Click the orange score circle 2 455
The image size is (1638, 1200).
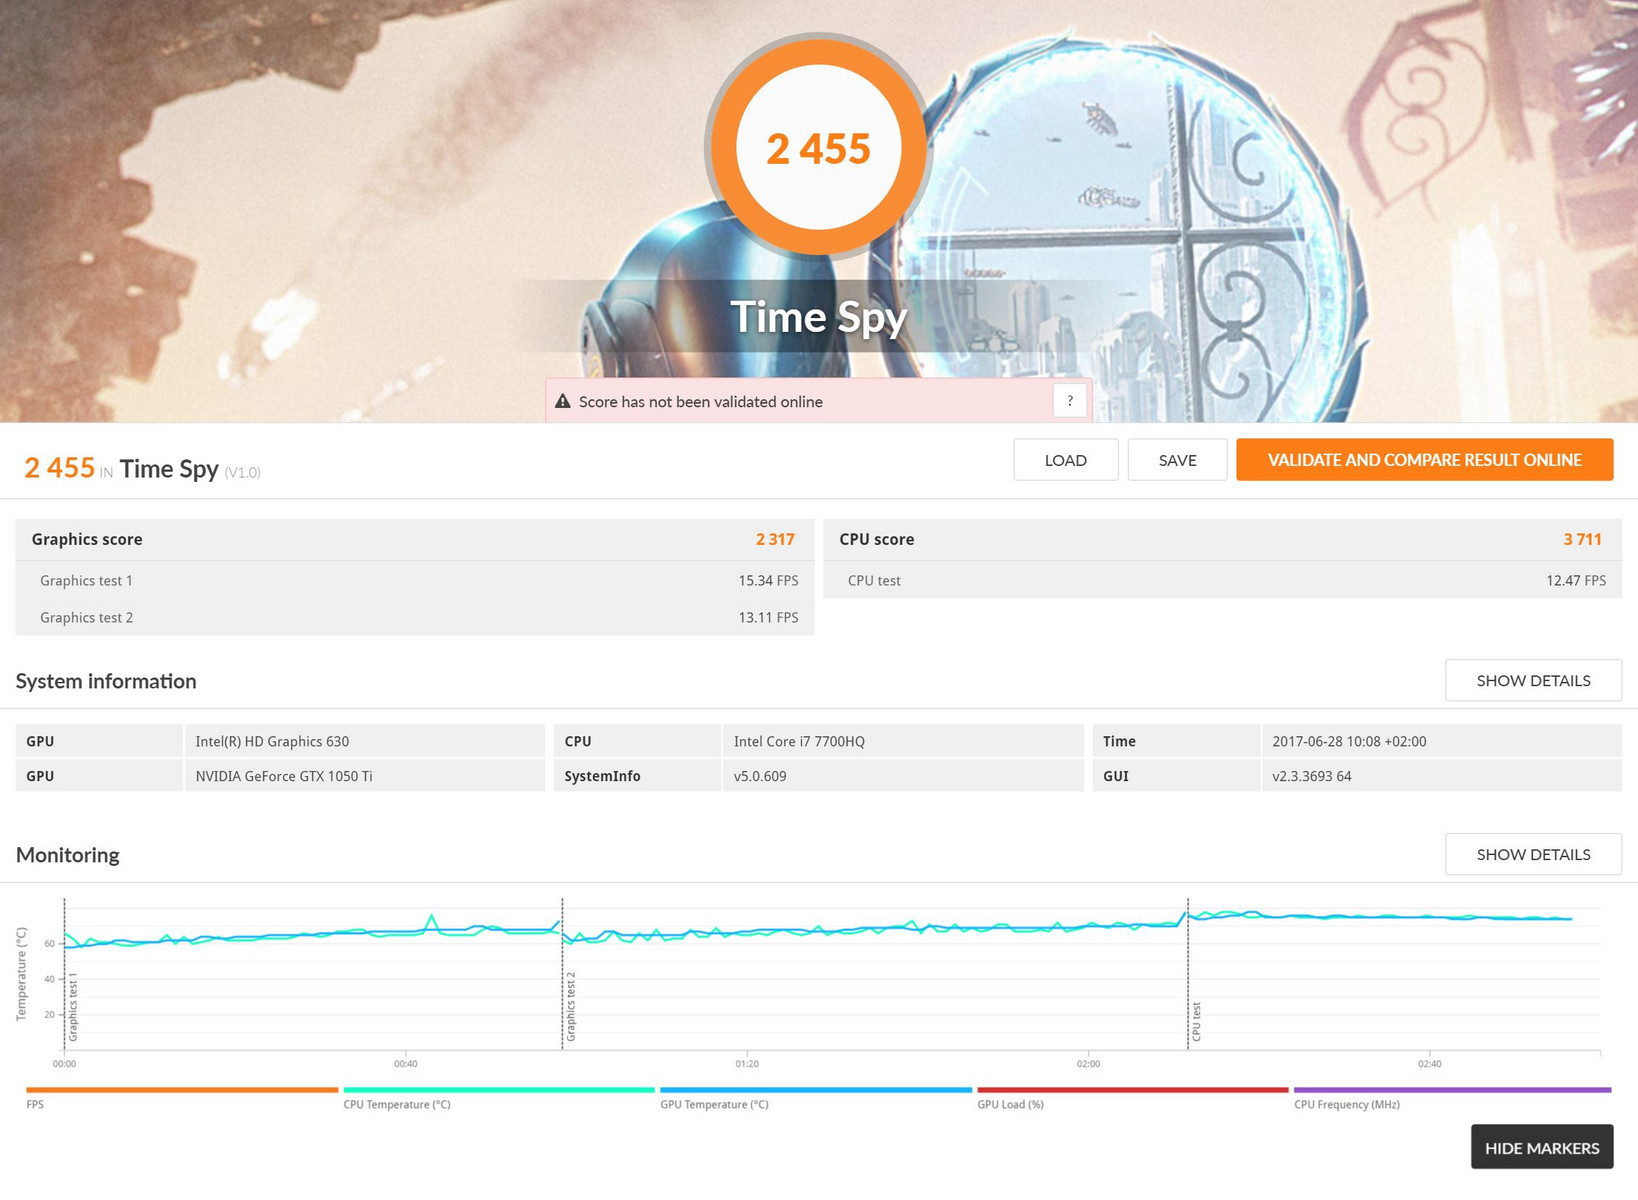click(818, 148)
